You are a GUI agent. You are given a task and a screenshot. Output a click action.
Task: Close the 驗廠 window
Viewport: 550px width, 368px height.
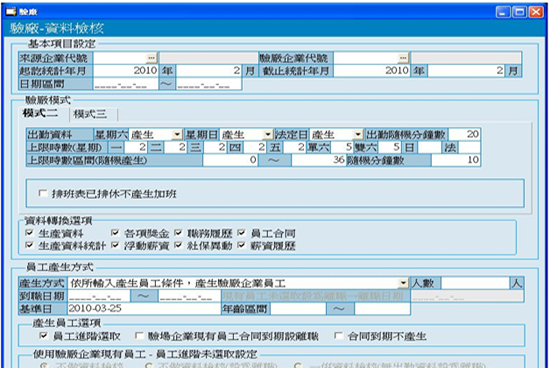click(x=536, y=12)
